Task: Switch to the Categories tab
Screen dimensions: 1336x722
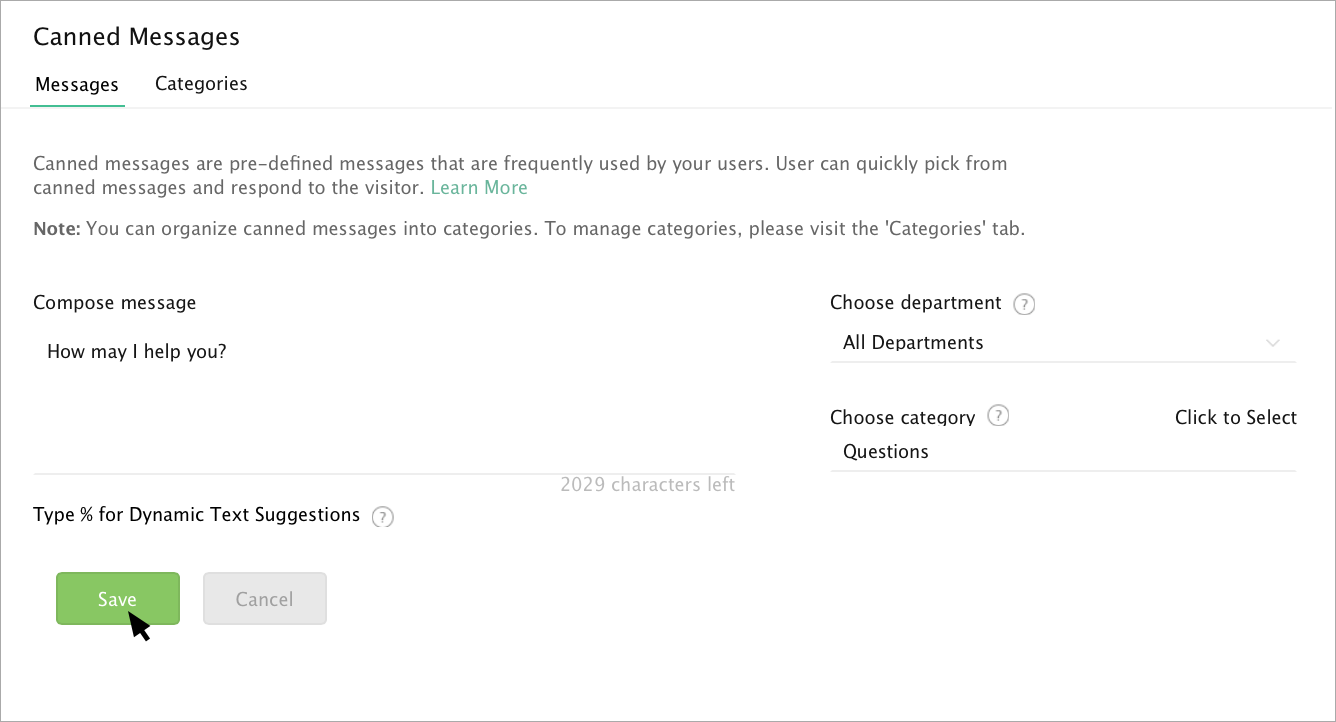Action: pyautogui.click(x=201, y=84)
